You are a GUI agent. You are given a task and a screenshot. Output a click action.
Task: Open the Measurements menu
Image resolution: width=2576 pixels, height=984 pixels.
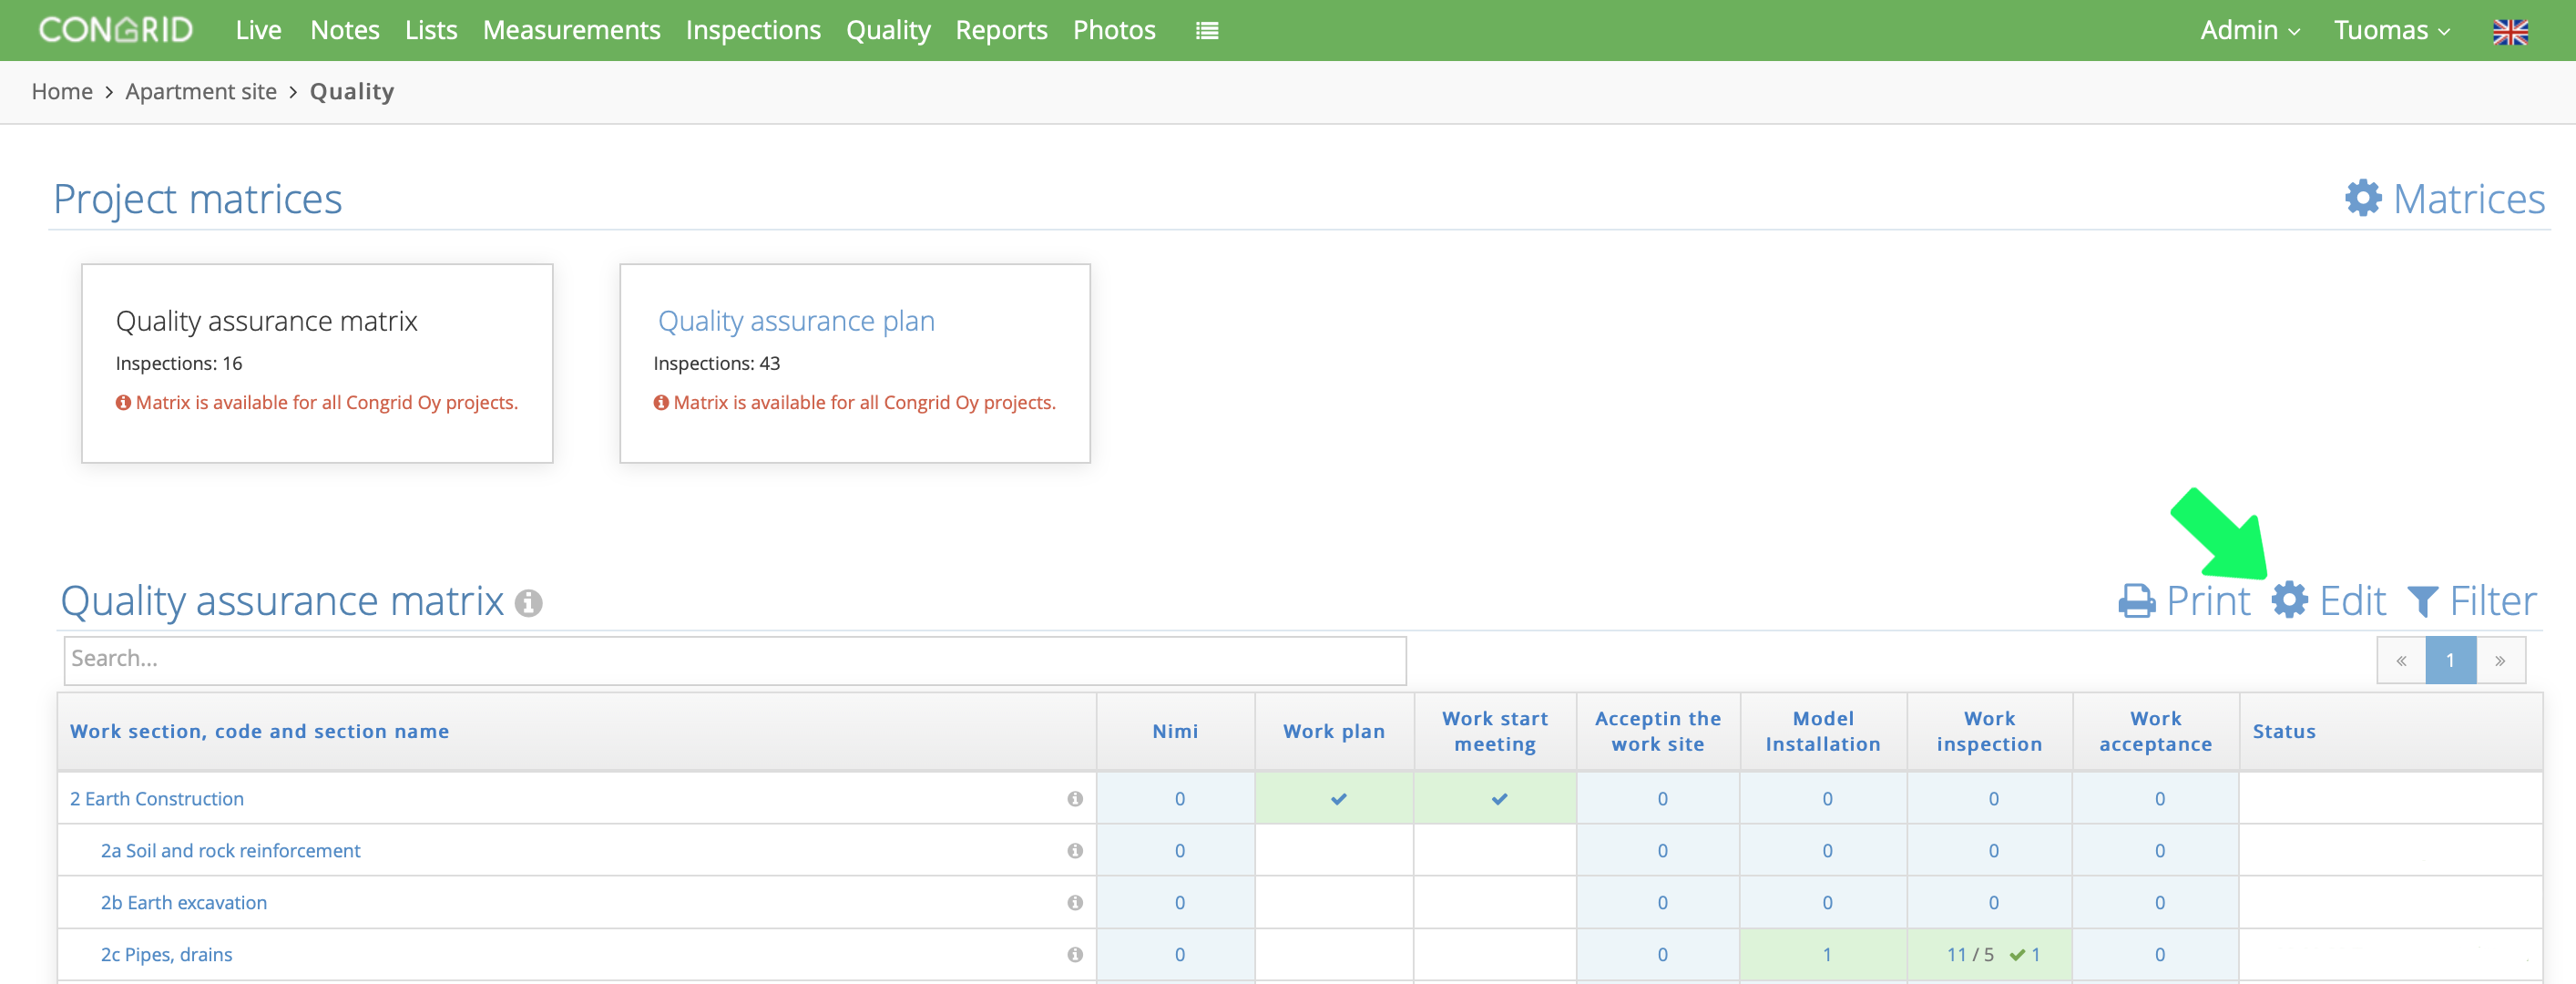[571, 30]
